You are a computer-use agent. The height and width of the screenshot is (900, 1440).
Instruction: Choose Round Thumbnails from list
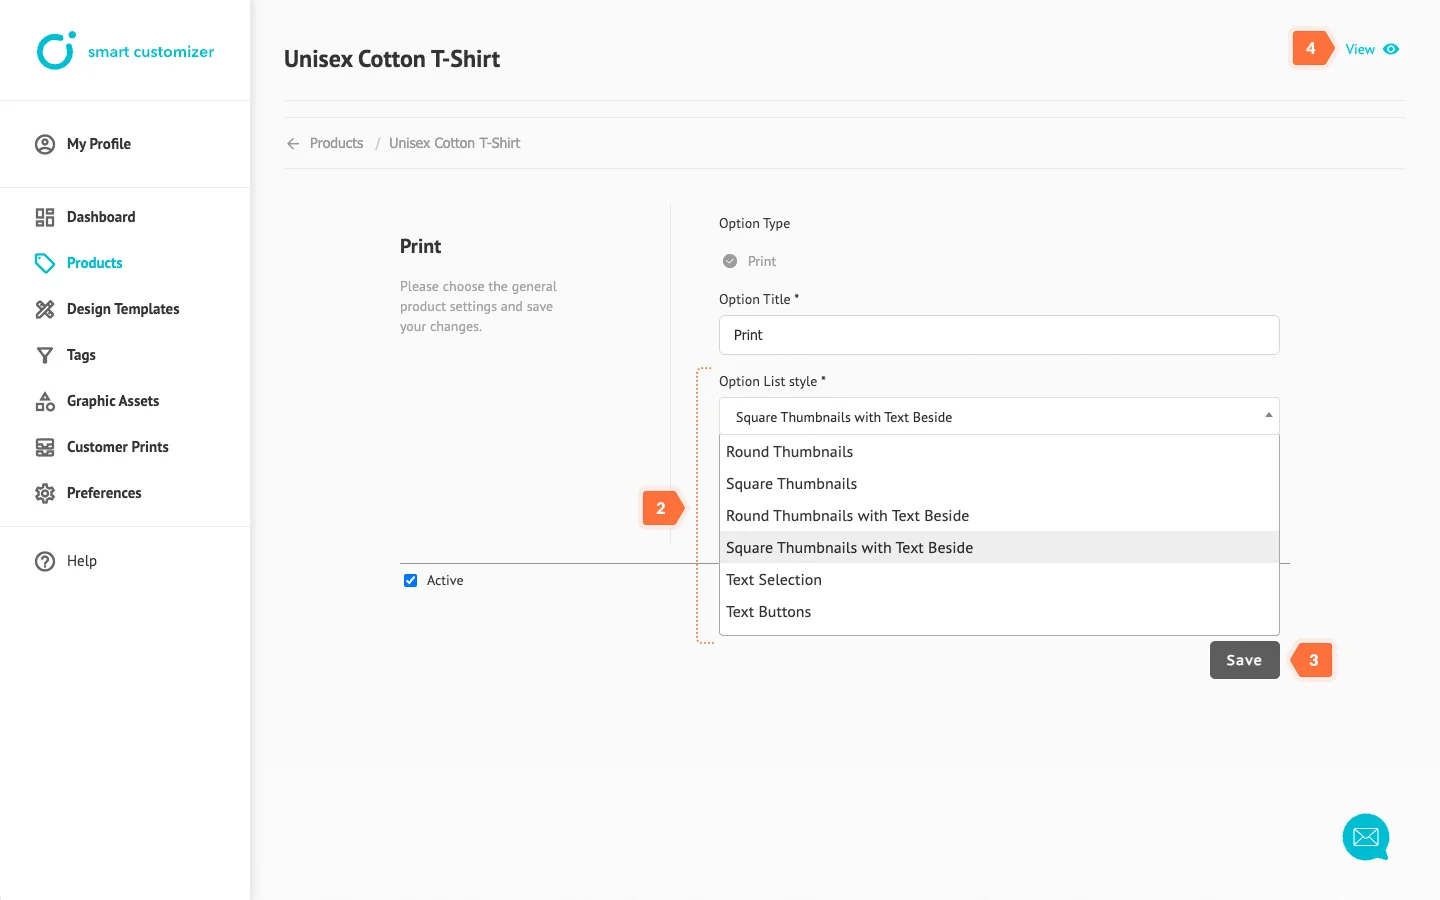coord(999,452)
